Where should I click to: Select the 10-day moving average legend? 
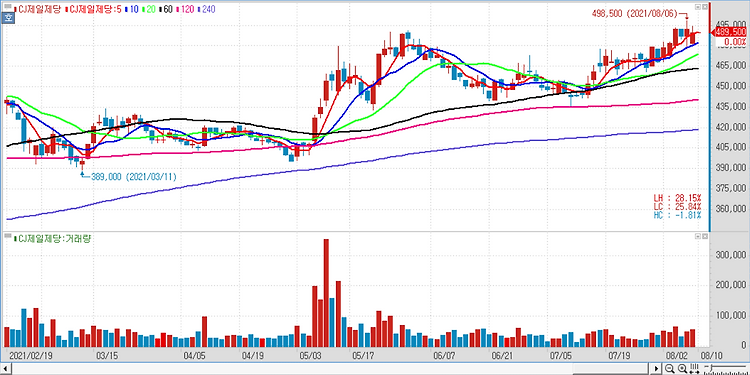click(x=132, y=9)
